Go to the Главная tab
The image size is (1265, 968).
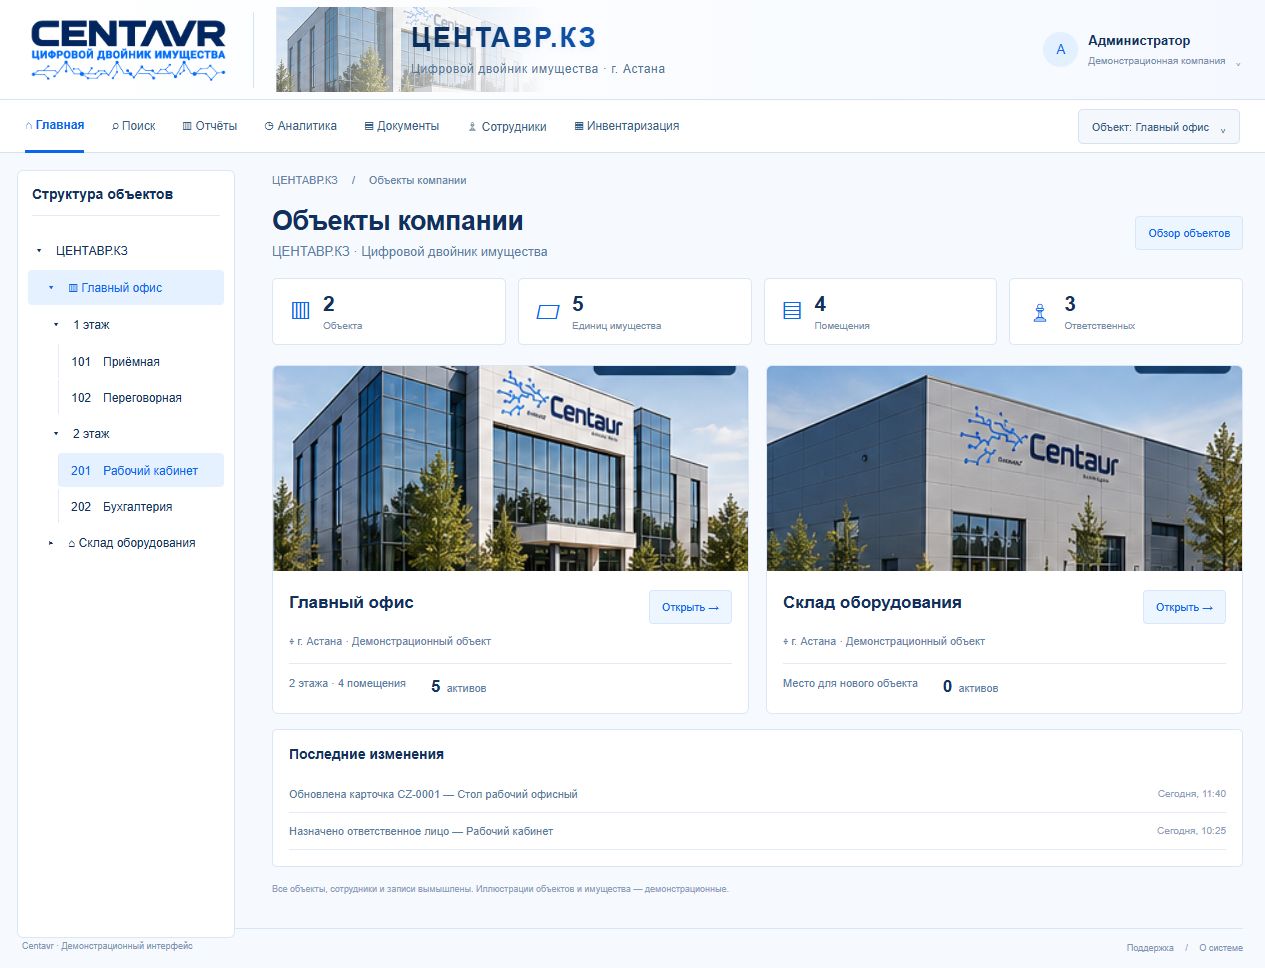55,126
